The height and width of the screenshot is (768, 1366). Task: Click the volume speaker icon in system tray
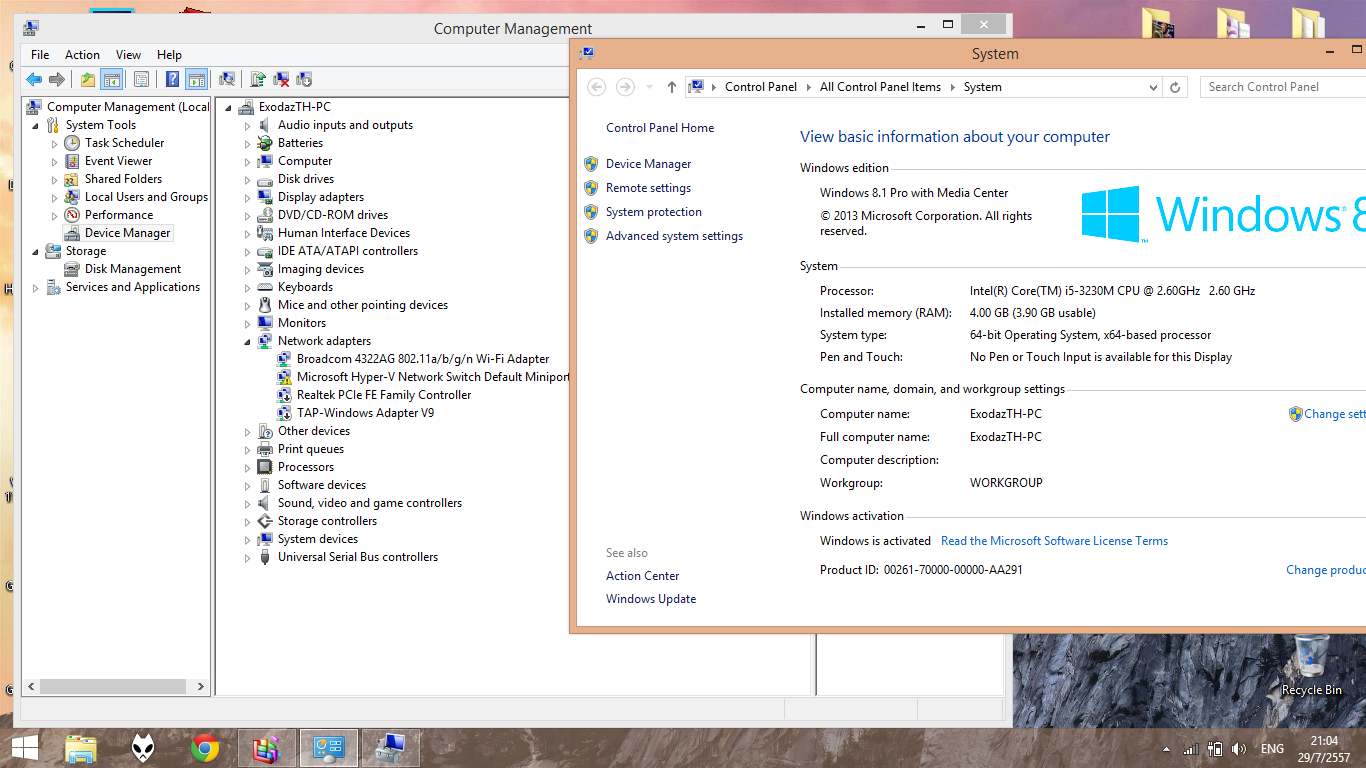click(x=1240, y=749)
